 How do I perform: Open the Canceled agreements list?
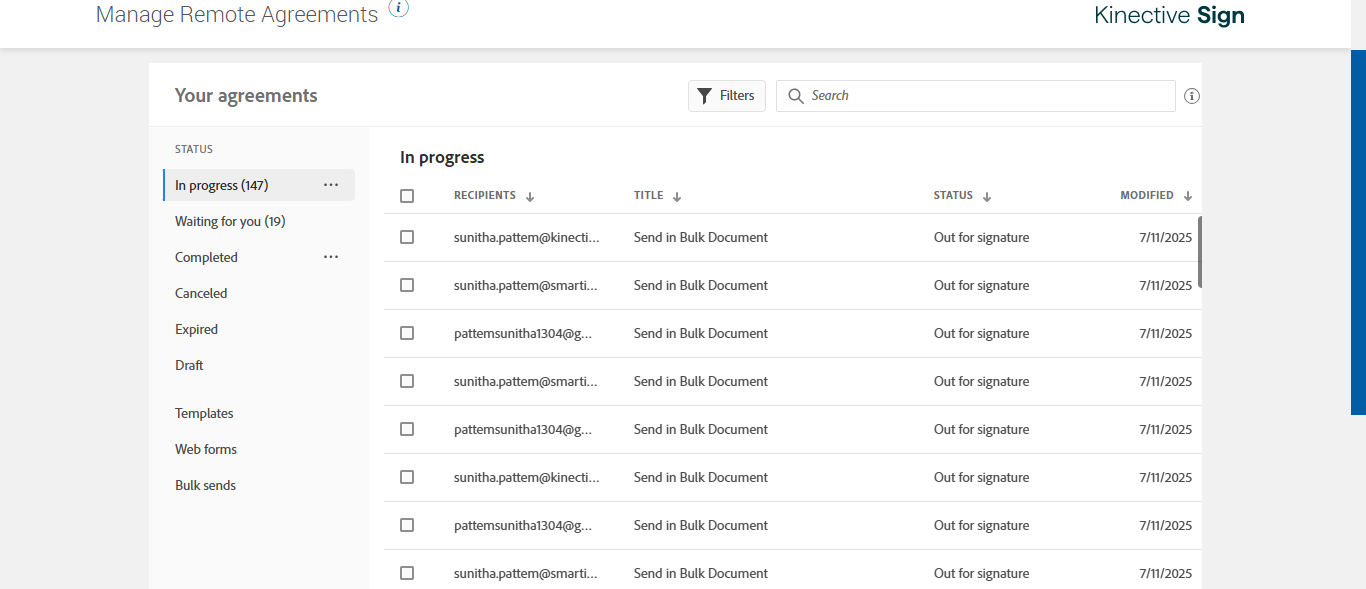click(x=201, y=293)
